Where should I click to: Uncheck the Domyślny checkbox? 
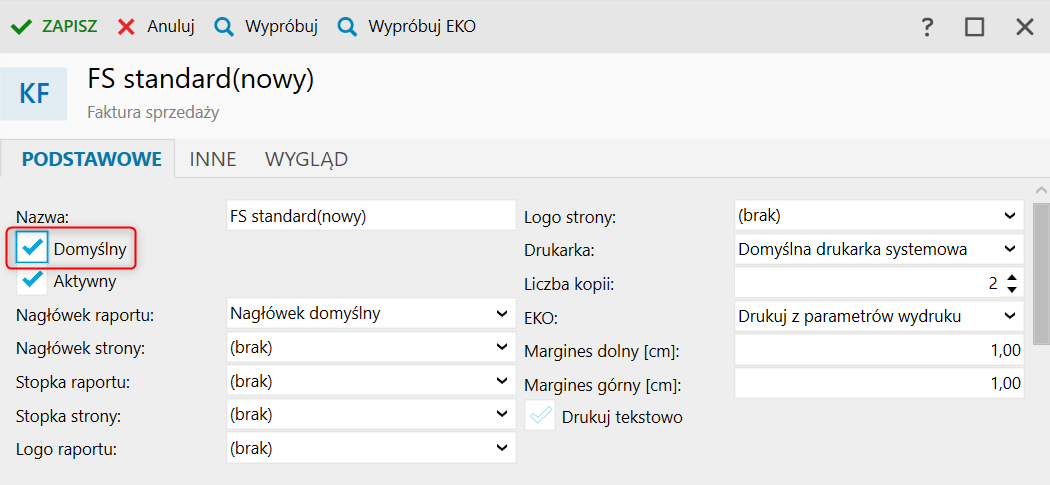(34, 248)
